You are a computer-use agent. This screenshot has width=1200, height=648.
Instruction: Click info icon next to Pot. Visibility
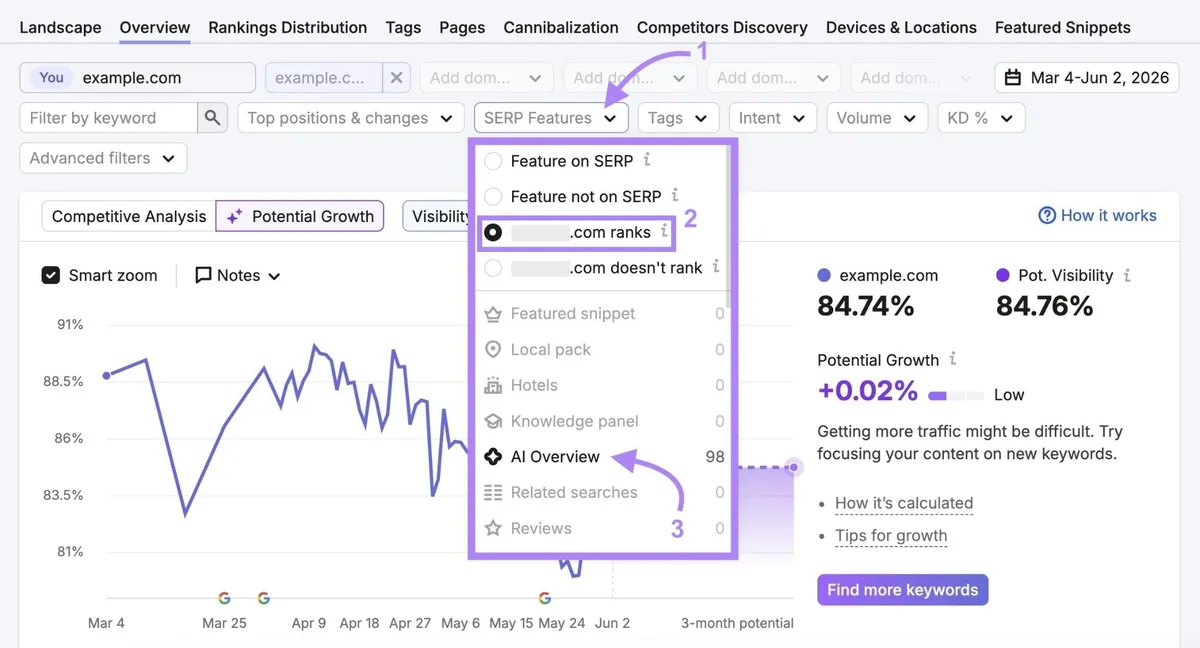[x=1127, y=275]
